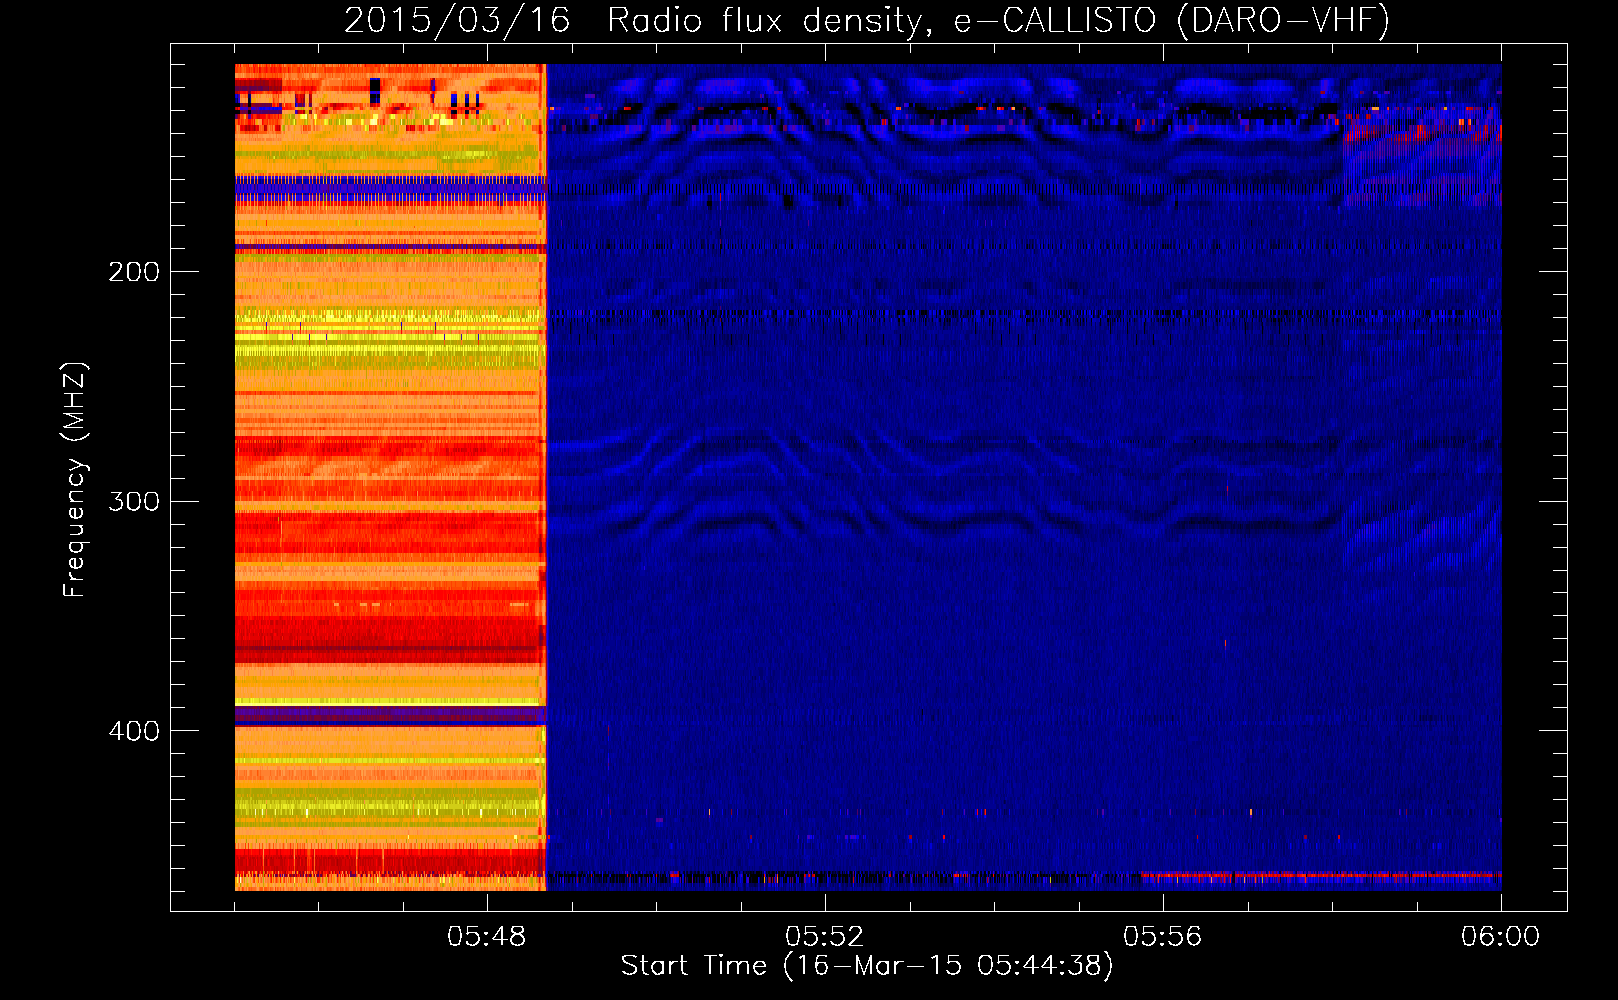Click the plot title 'Radio flux density, e-CALLISTO (DARO-VHF)'

(998, 20)
